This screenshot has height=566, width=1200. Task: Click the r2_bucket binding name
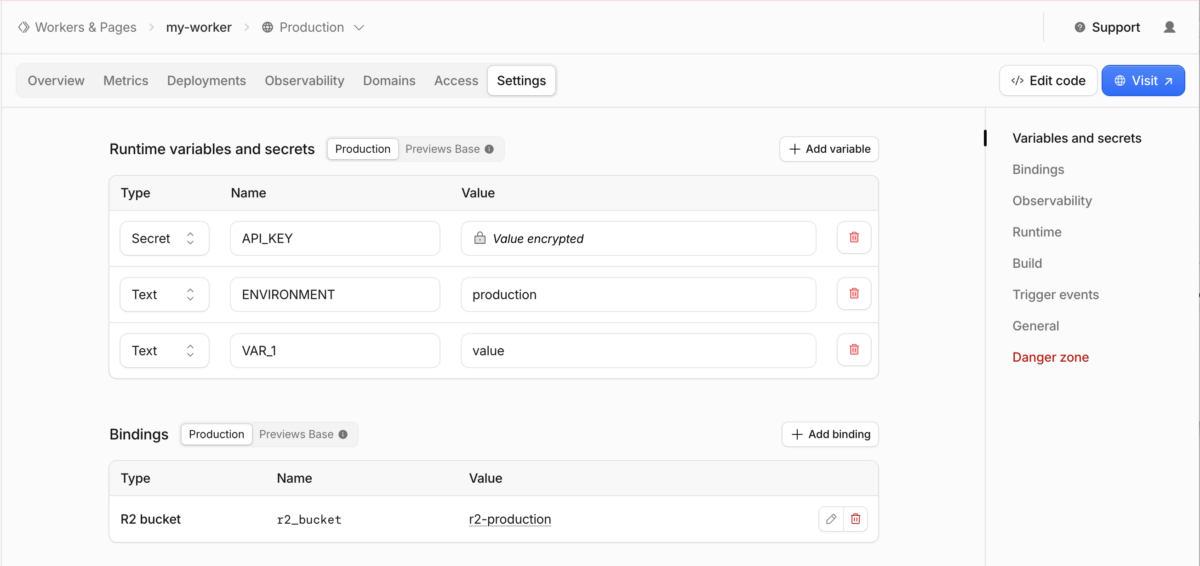[309, 519]
